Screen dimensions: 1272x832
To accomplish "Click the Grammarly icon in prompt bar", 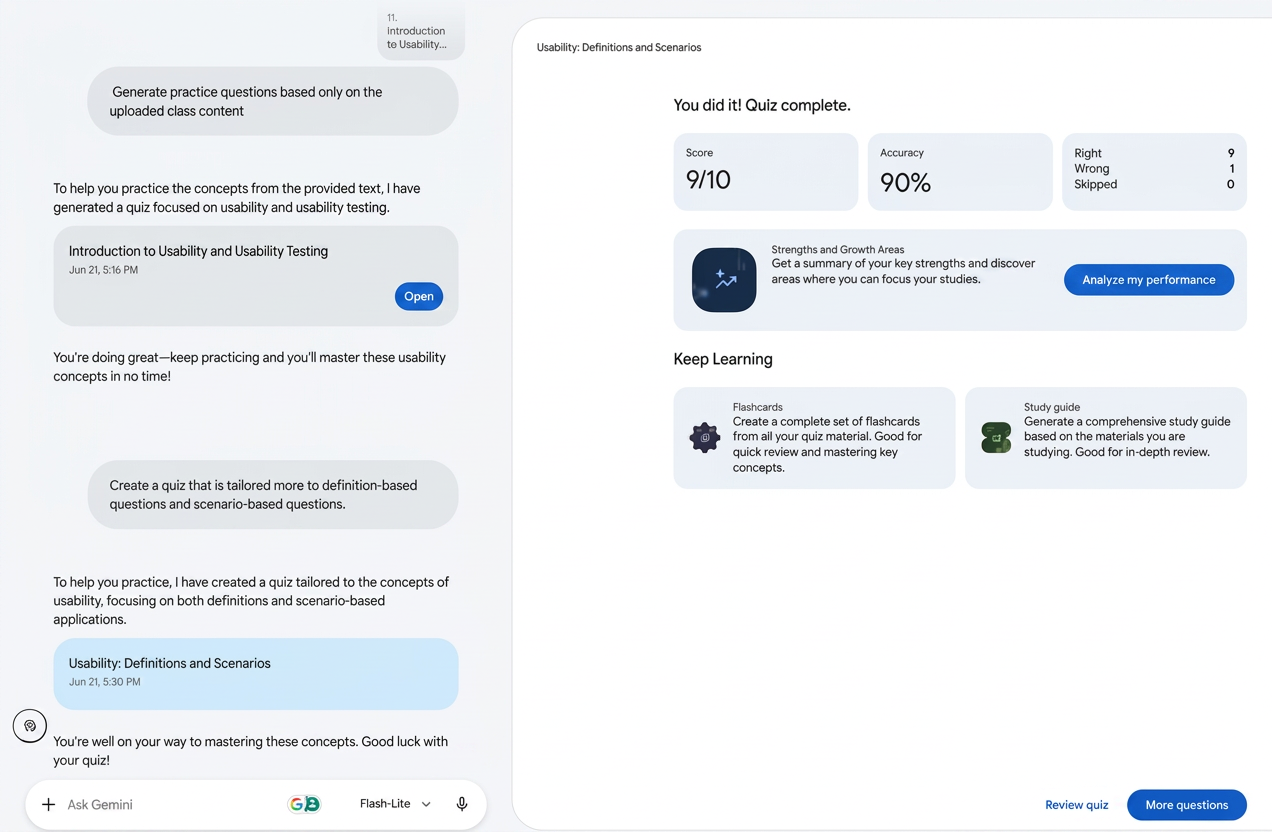I will coord(304,804).
